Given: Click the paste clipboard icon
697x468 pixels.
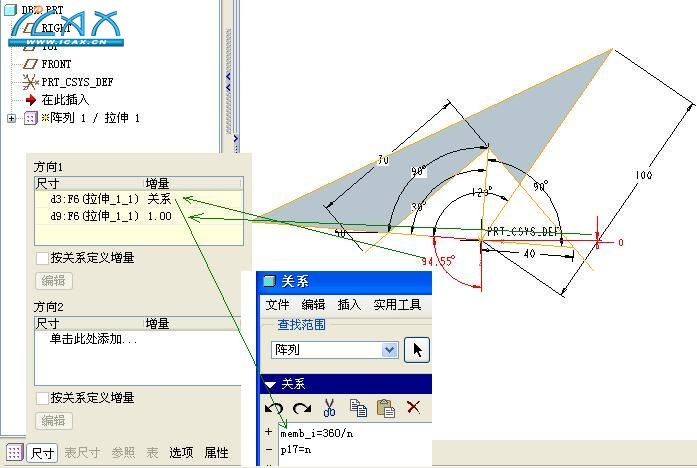Looking at the screenshot, I should (x=385, y=408).
